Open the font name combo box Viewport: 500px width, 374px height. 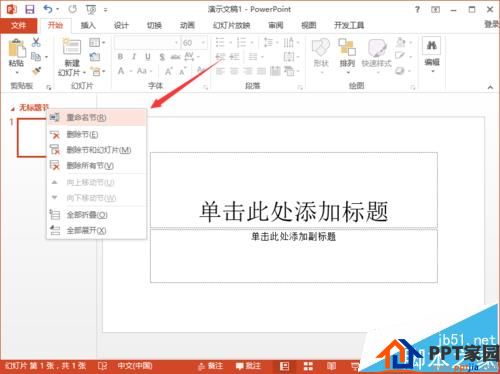147,43
